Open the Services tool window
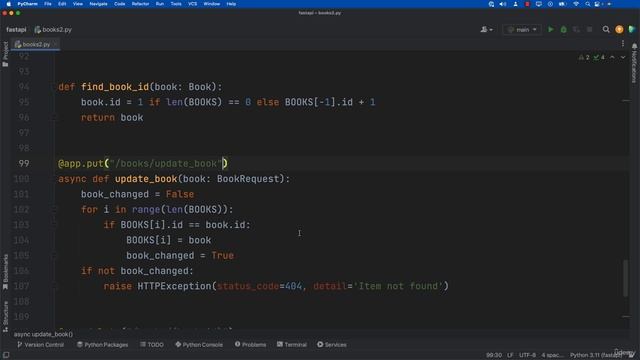The width and height of the screenshot is (640, 360). click(x=332, y=345)
